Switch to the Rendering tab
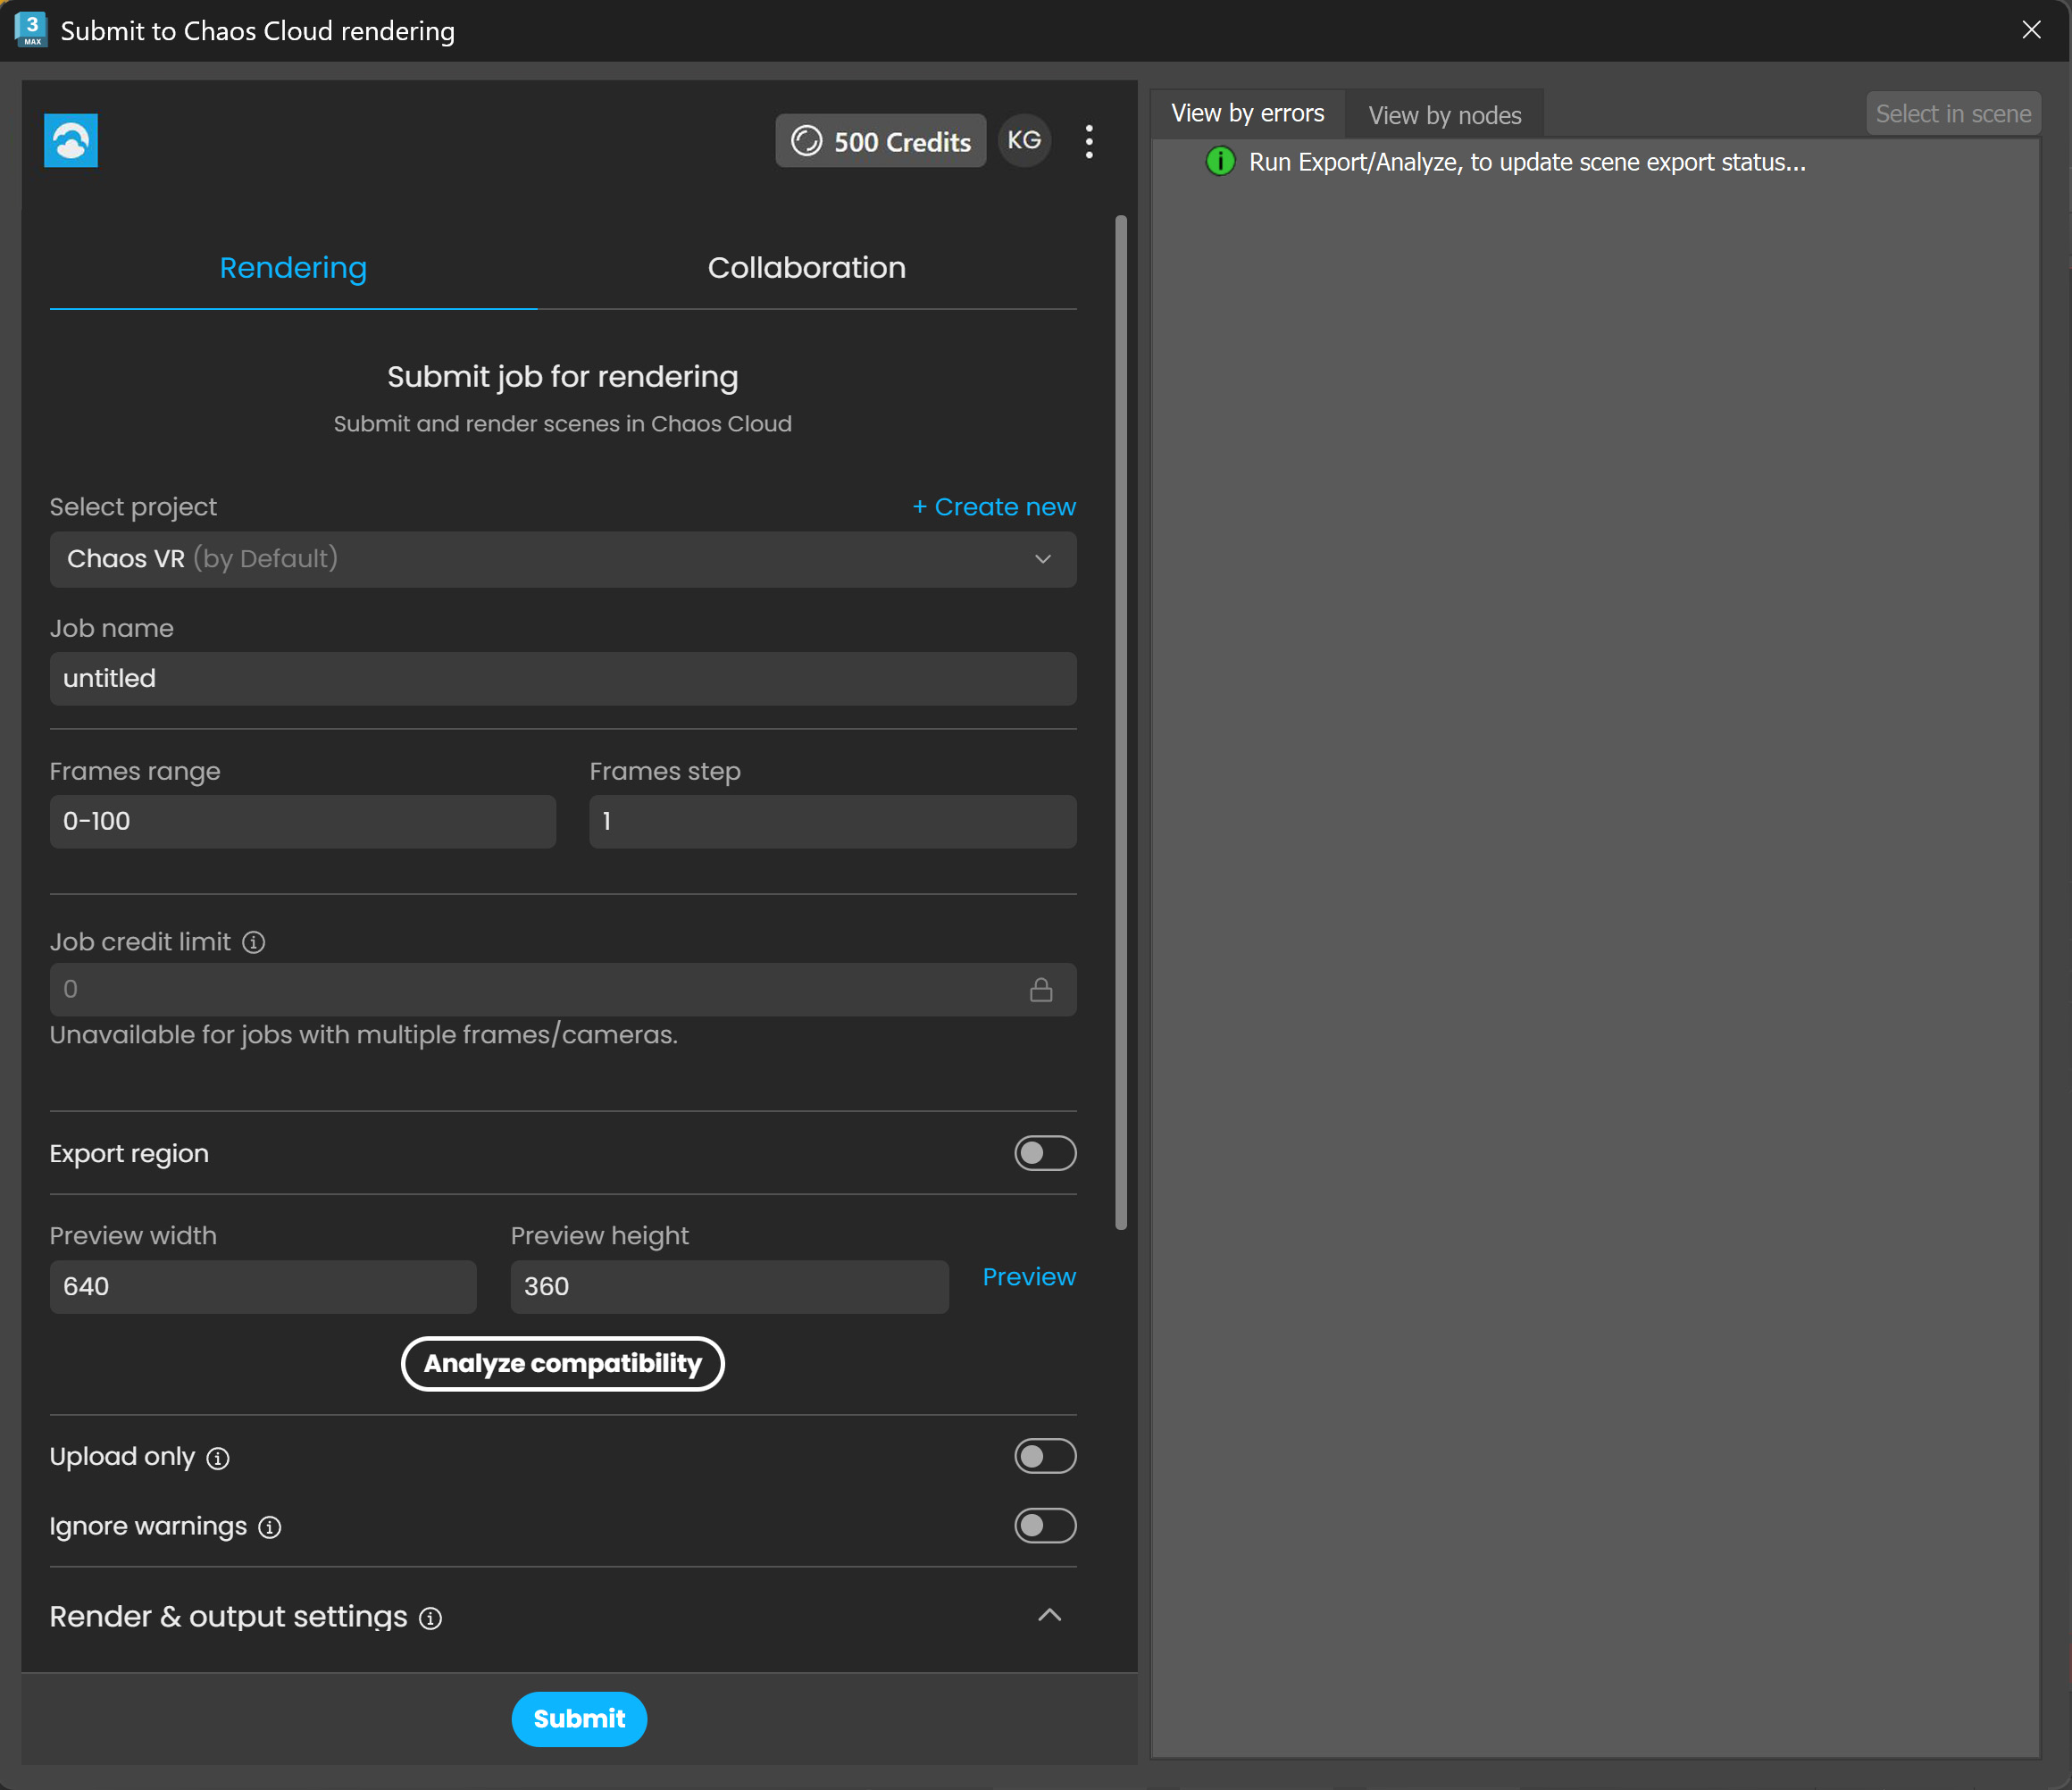Viewport: 2072px width, 1790px height. click(293, 268)
